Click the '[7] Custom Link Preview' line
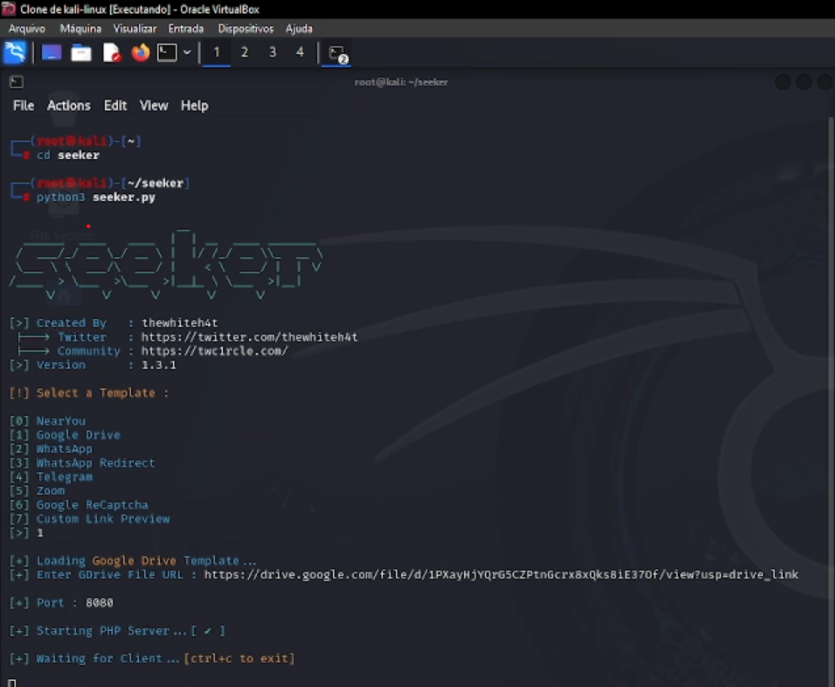 [x=89, y=519]
